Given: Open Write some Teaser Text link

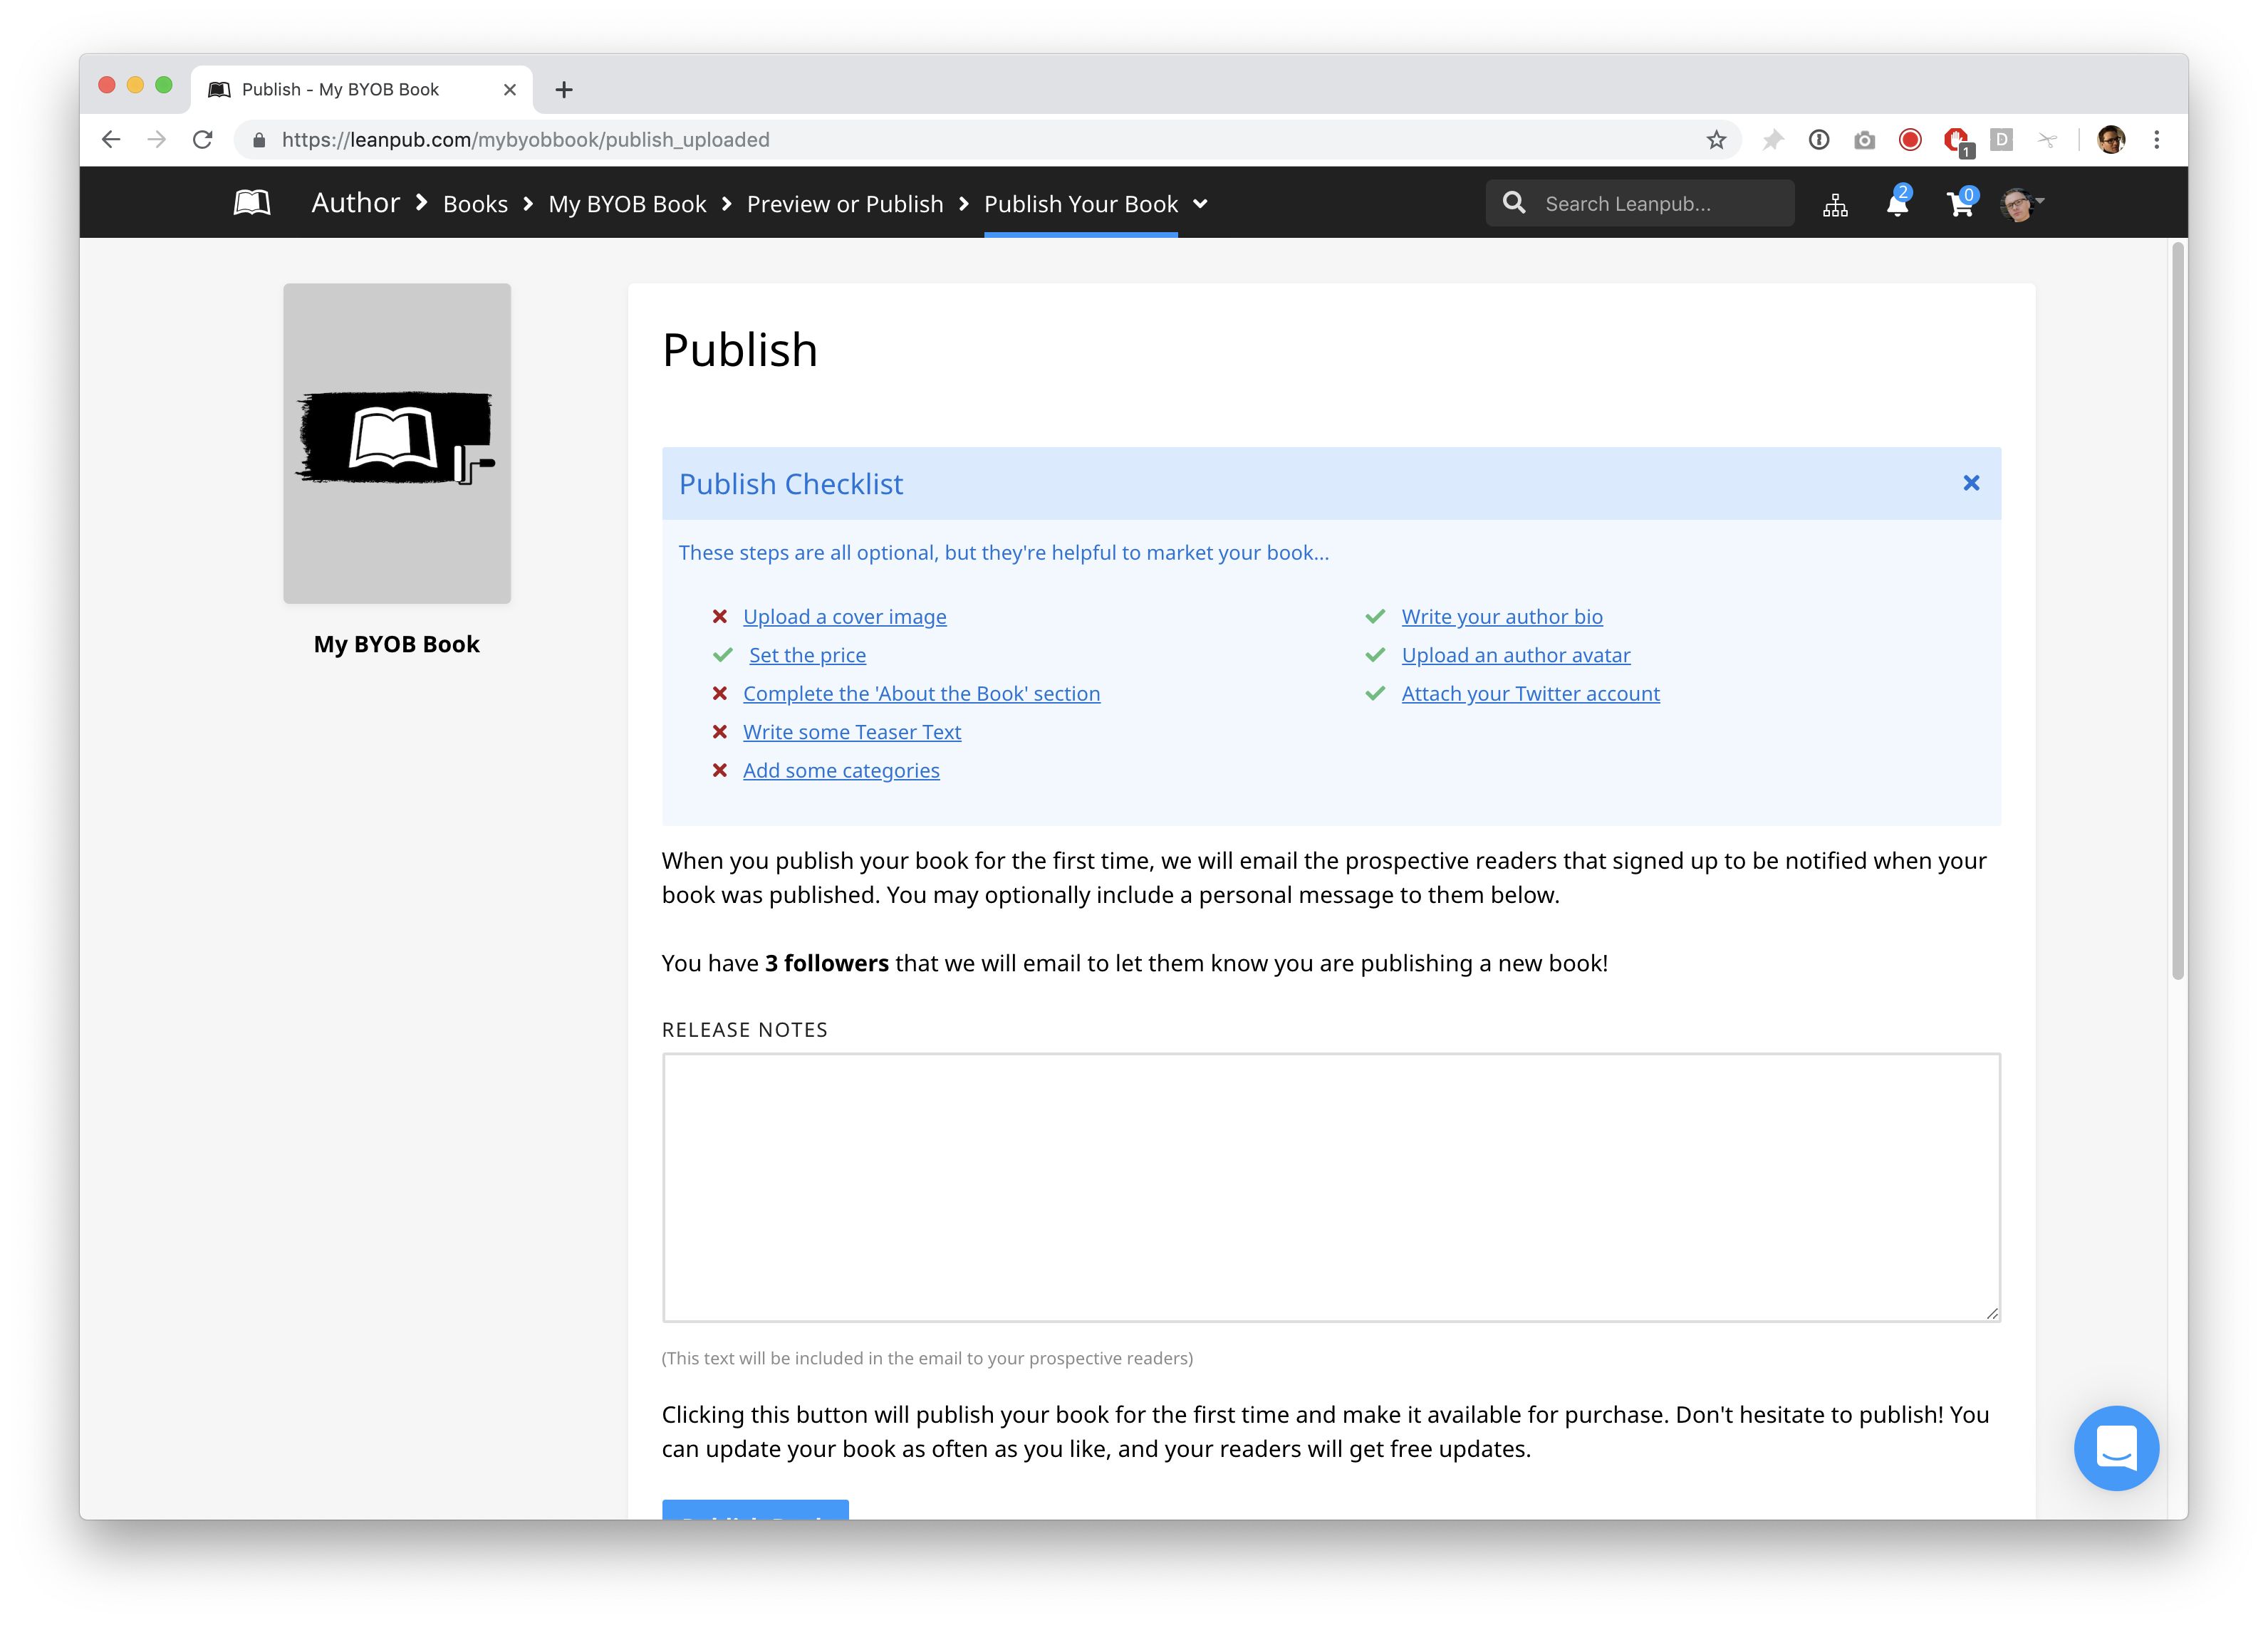Looking at the screenshot, I should click(852, 733).
